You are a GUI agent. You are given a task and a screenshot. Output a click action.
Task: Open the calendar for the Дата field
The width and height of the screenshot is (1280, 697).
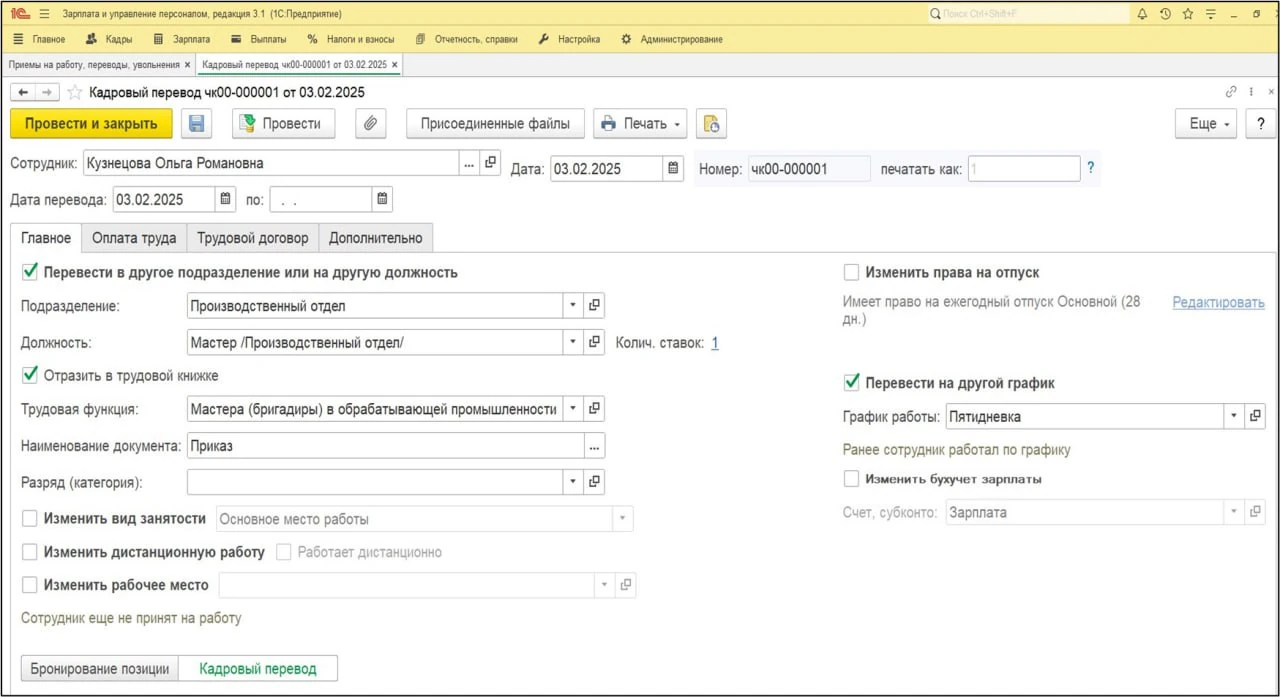[x=674, y=168]
